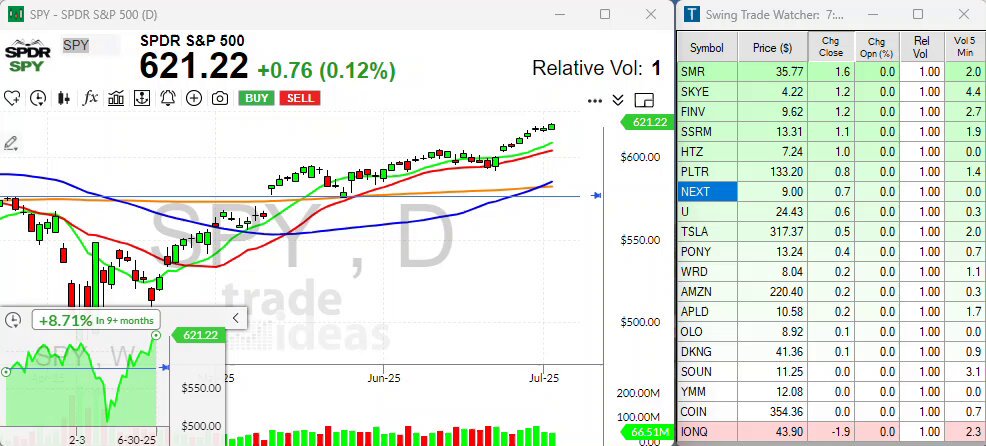Click the green BUY button
986x446 pixels.
point(257,98)
